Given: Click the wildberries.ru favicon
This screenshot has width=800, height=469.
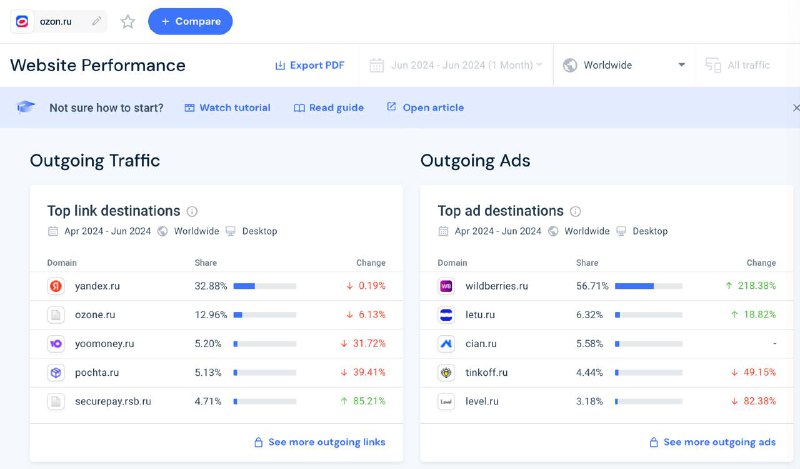Looking at the screenshot, I should (446, 286).
